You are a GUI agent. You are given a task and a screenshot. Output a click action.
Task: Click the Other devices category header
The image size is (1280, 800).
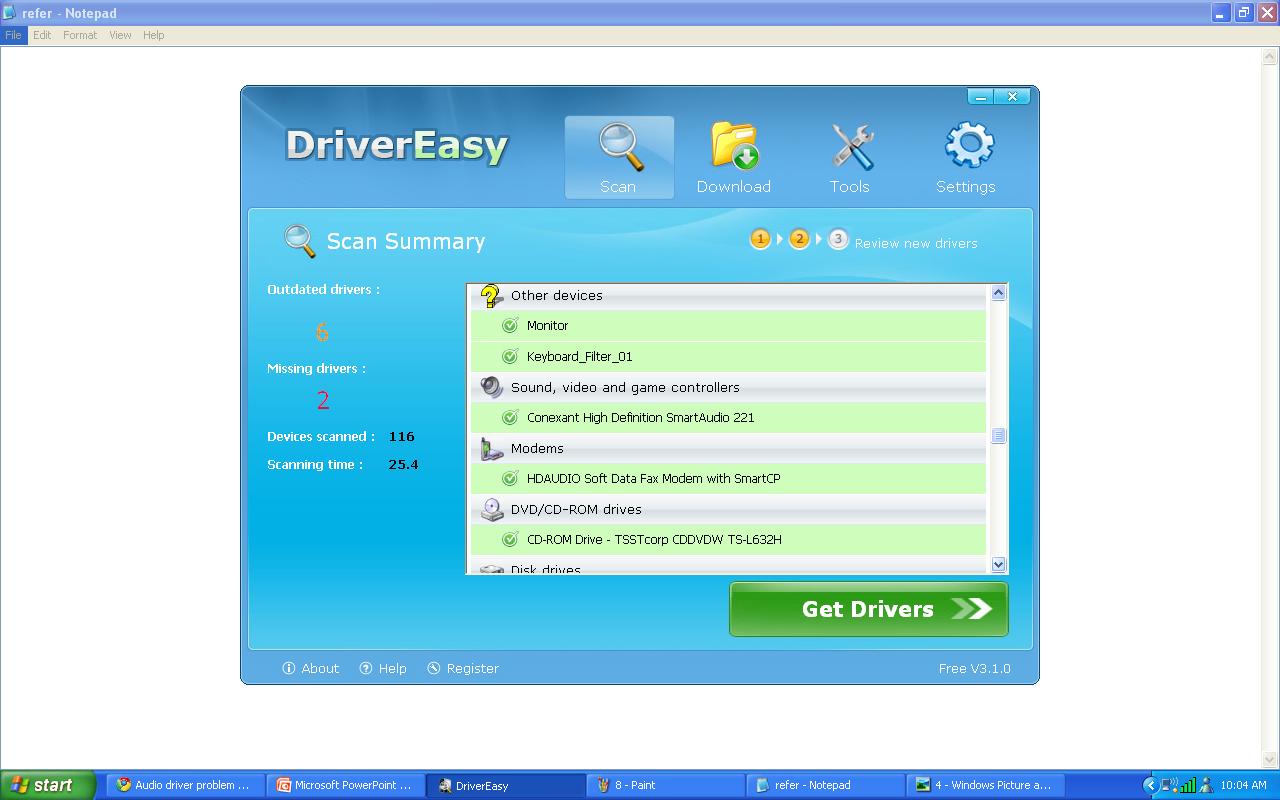click(x=729, y=296)
